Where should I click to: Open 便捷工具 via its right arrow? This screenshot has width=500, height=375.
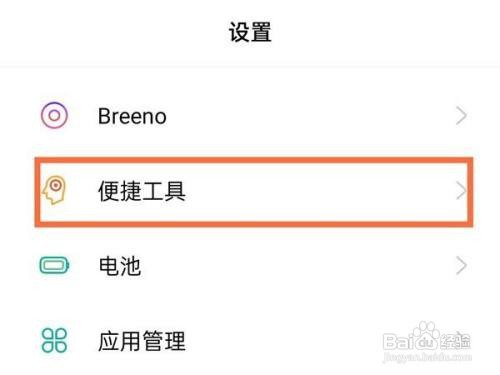461,191
